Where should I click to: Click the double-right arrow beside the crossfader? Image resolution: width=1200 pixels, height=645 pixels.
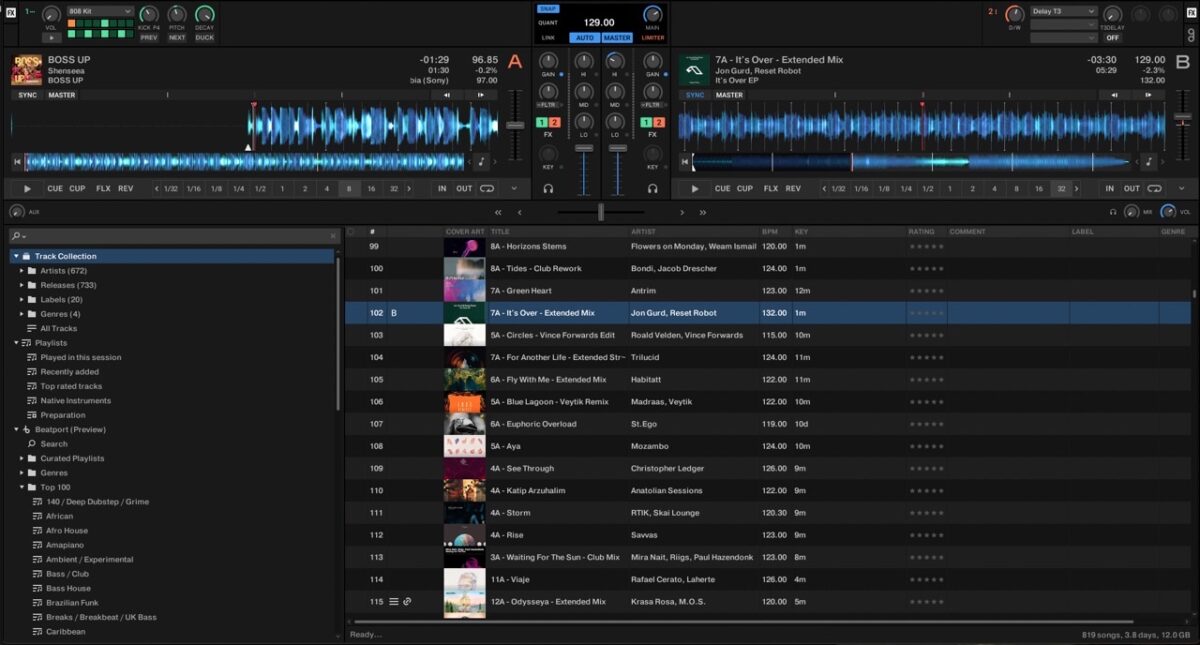[x=703, y=212]
